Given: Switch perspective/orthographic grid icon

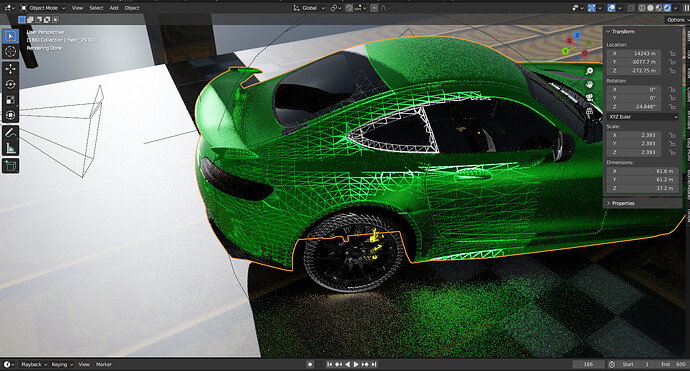Looking at the screenshot, I should tap(590, 111).
